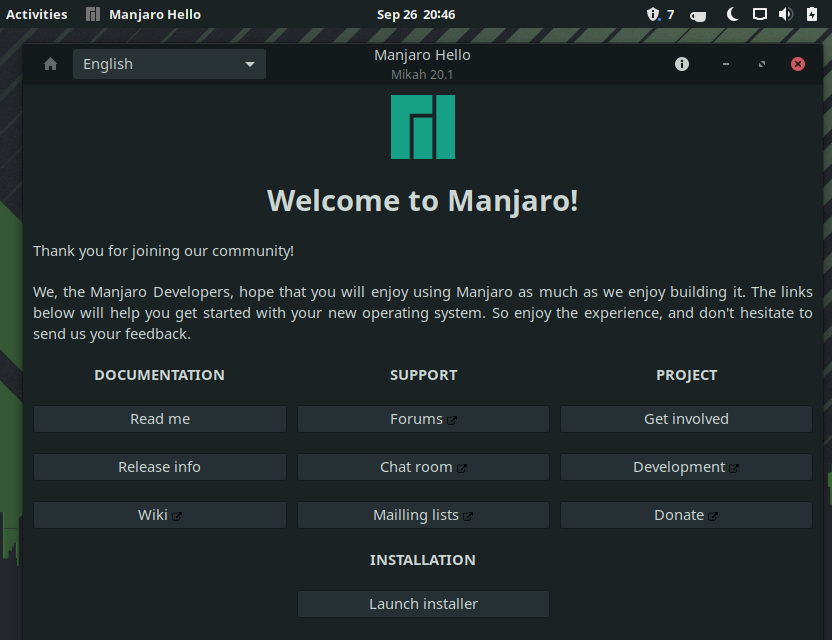Click the shield updates indicator in top bar
This screenshot has height=640, width=832.
pyautogui.click(x=660, y=14)
